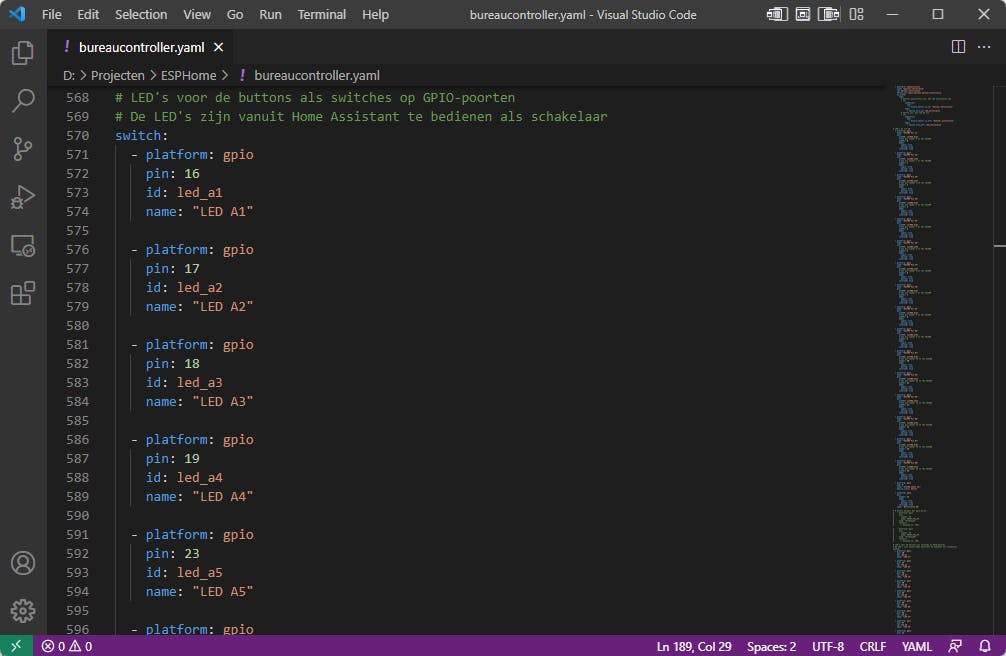Click the ESPHome breadcrumb folder

(188, 75)
